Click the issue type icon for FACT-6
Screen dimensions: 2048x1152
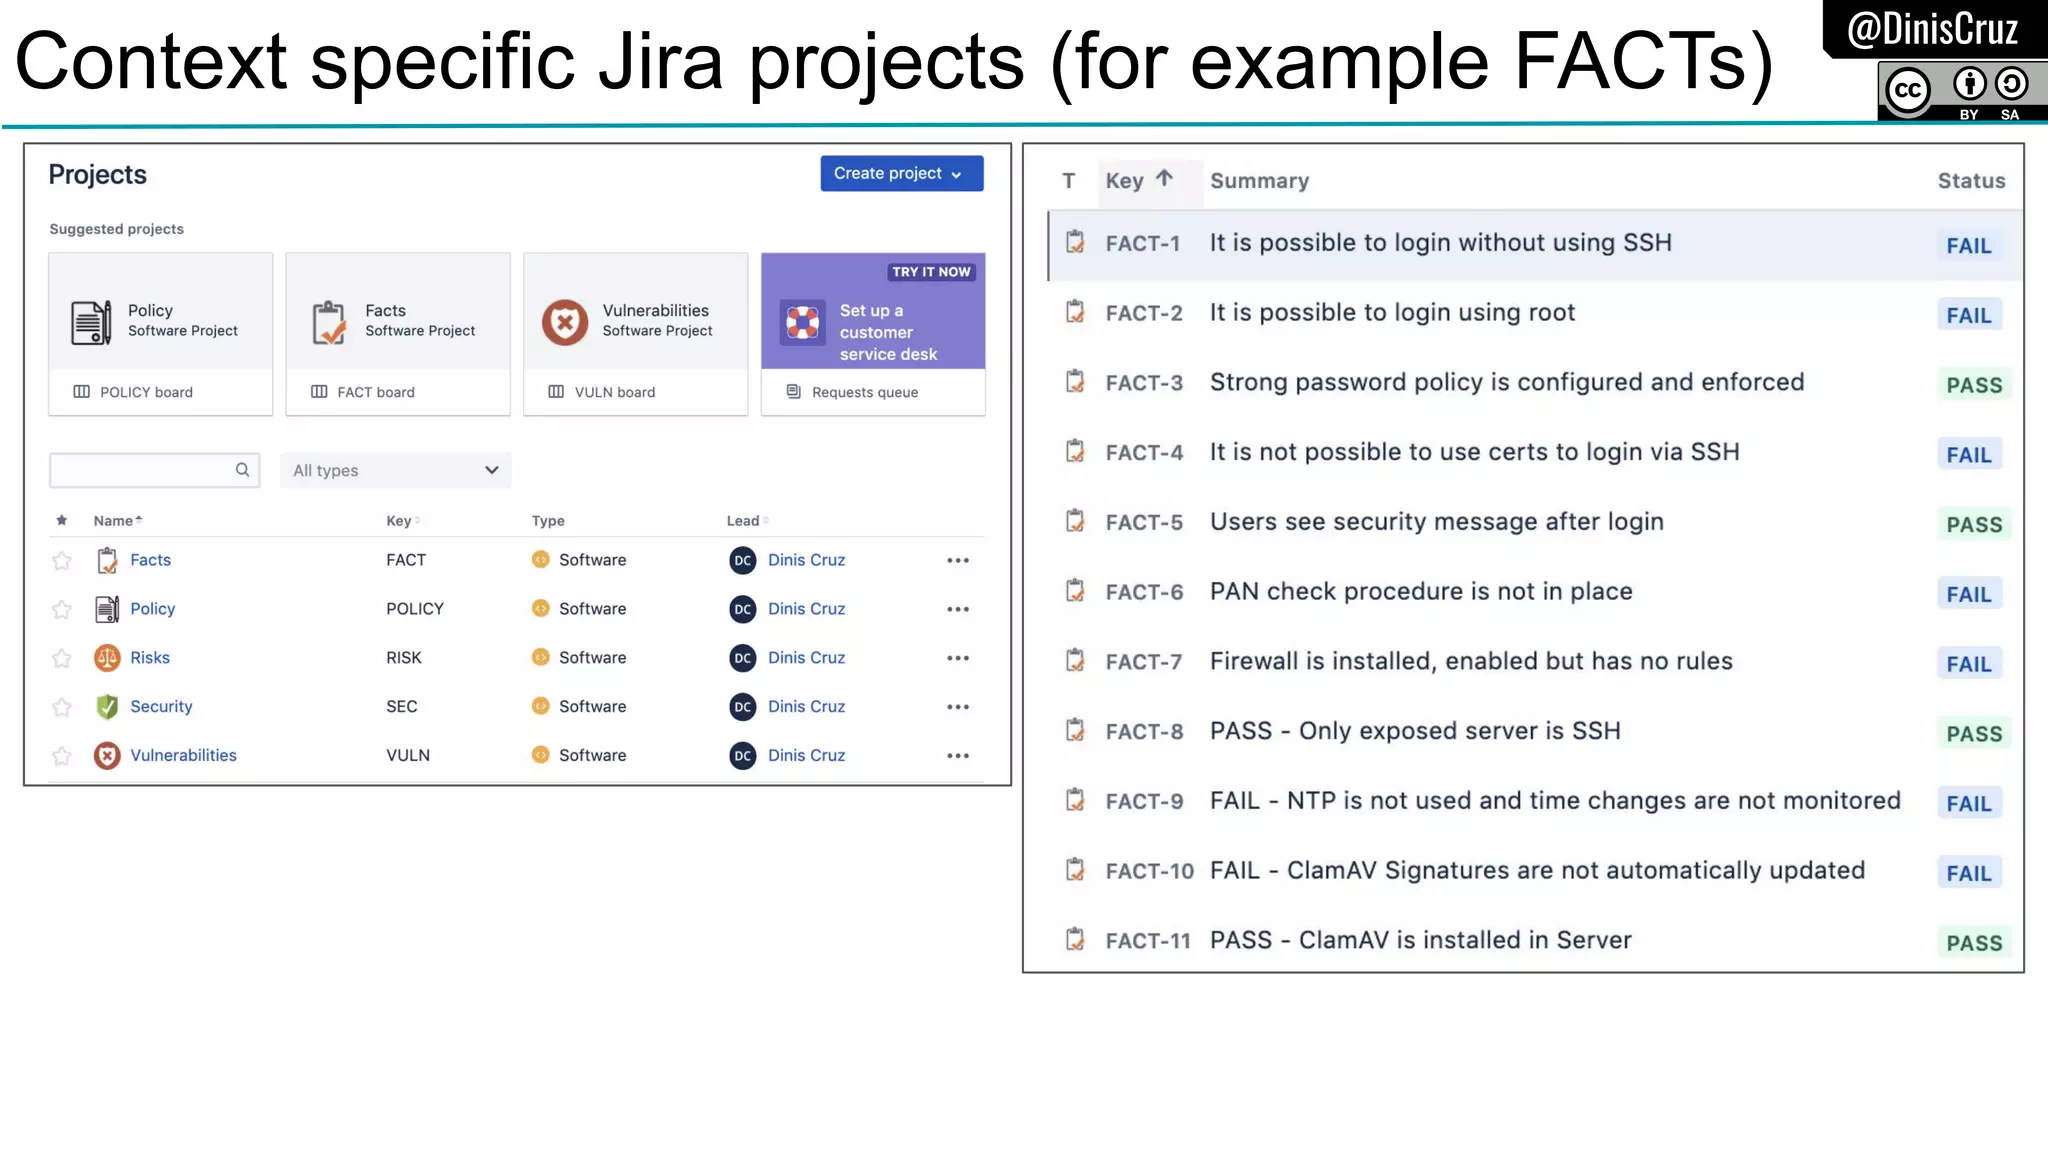pos(1075,591)
